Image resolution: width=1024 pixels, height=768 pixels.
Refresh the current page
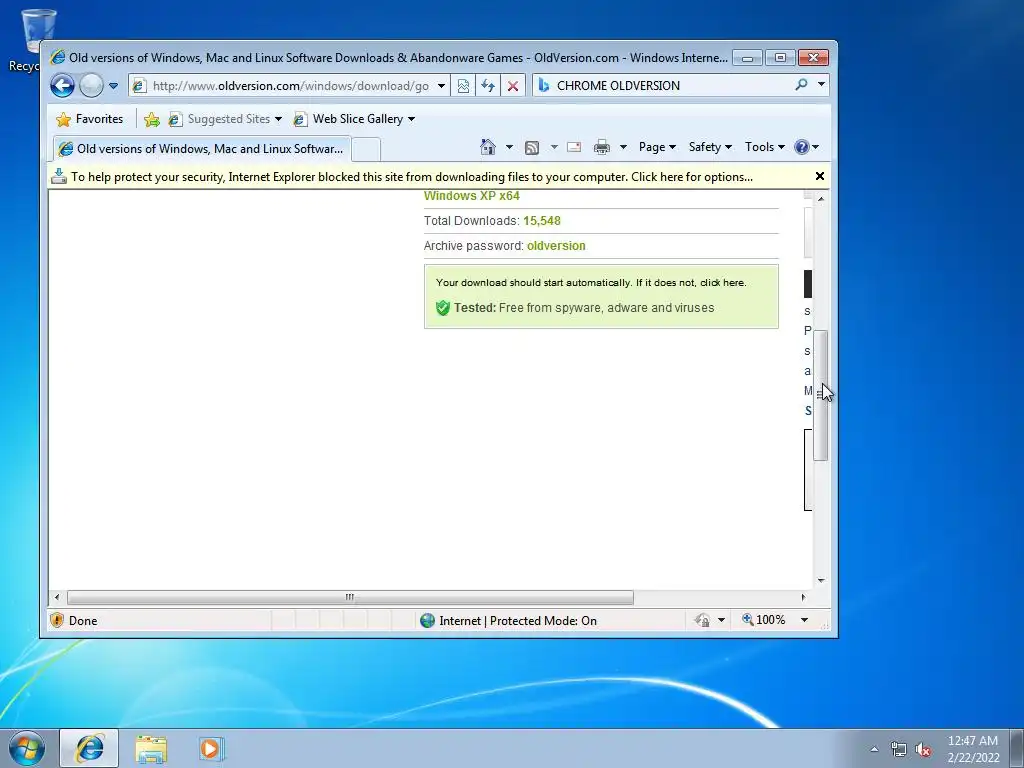tap(488, 86)
